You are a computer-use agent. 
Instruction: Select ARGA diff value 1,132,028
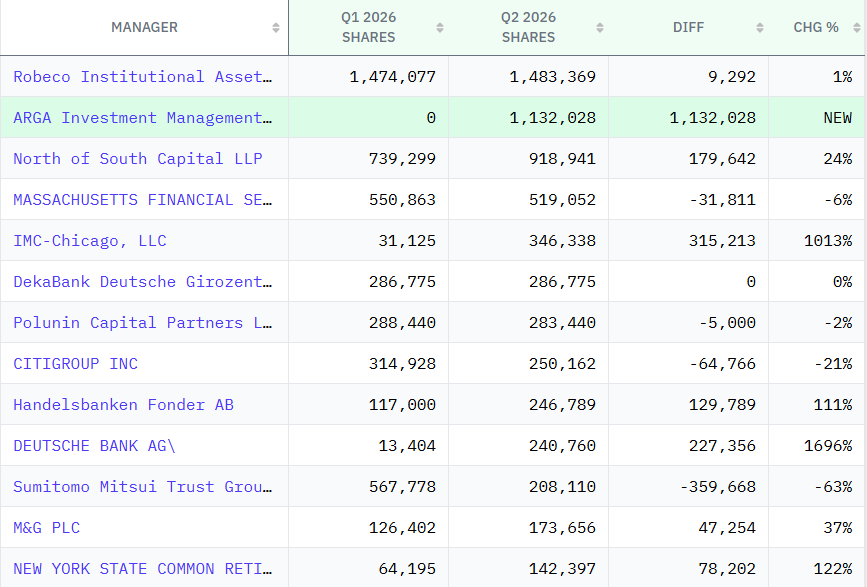712,118
